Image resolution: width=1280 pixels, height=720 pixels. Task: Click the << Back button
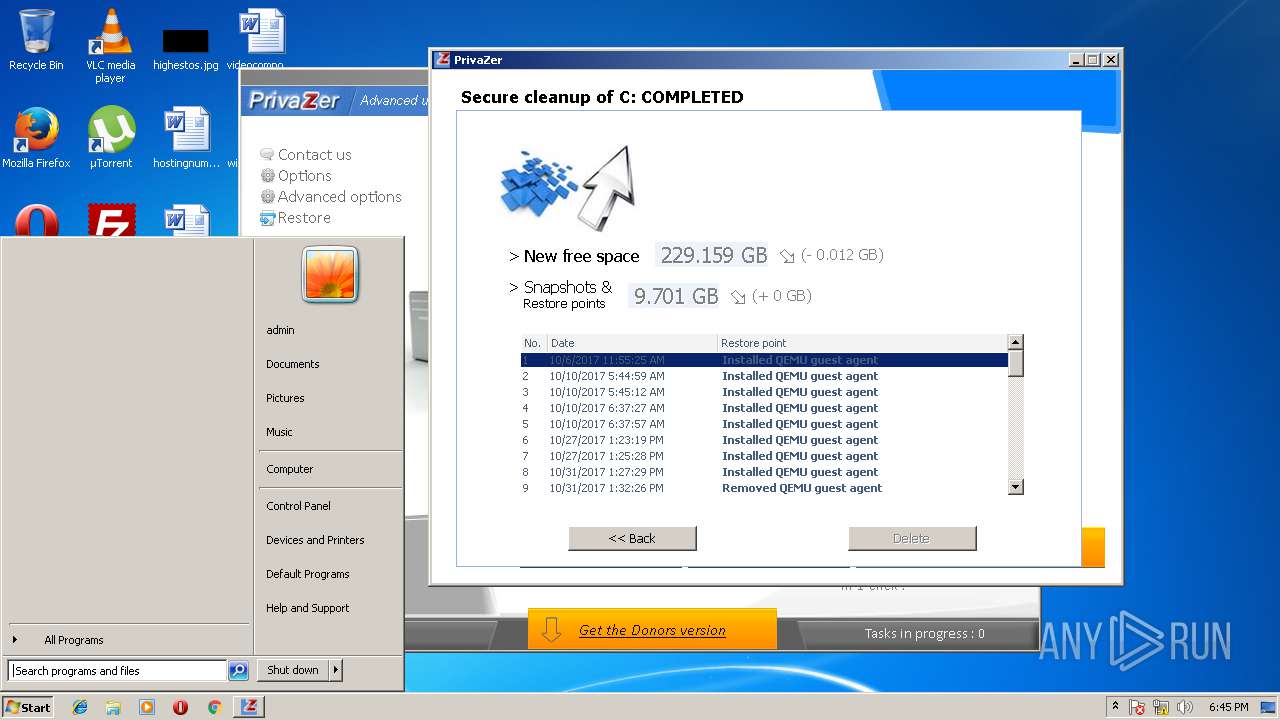tap(632, 538)
